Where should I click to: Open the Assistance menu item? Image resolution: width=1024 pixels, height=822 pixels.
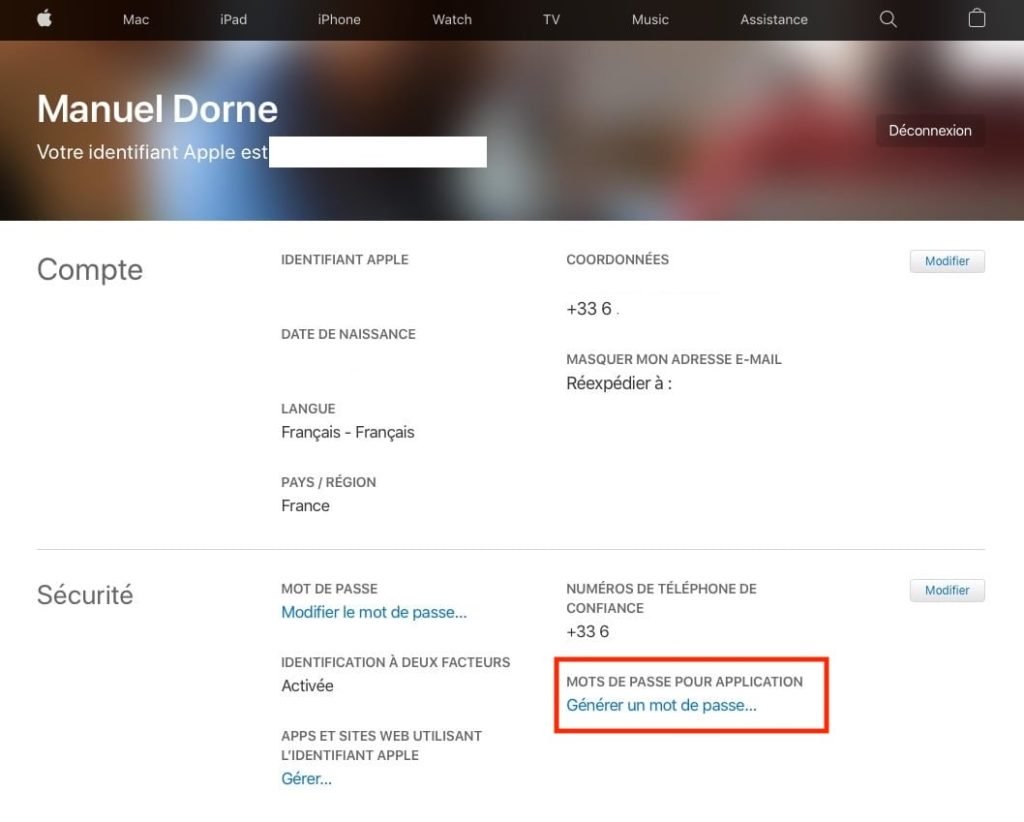(x=774, y=20)
